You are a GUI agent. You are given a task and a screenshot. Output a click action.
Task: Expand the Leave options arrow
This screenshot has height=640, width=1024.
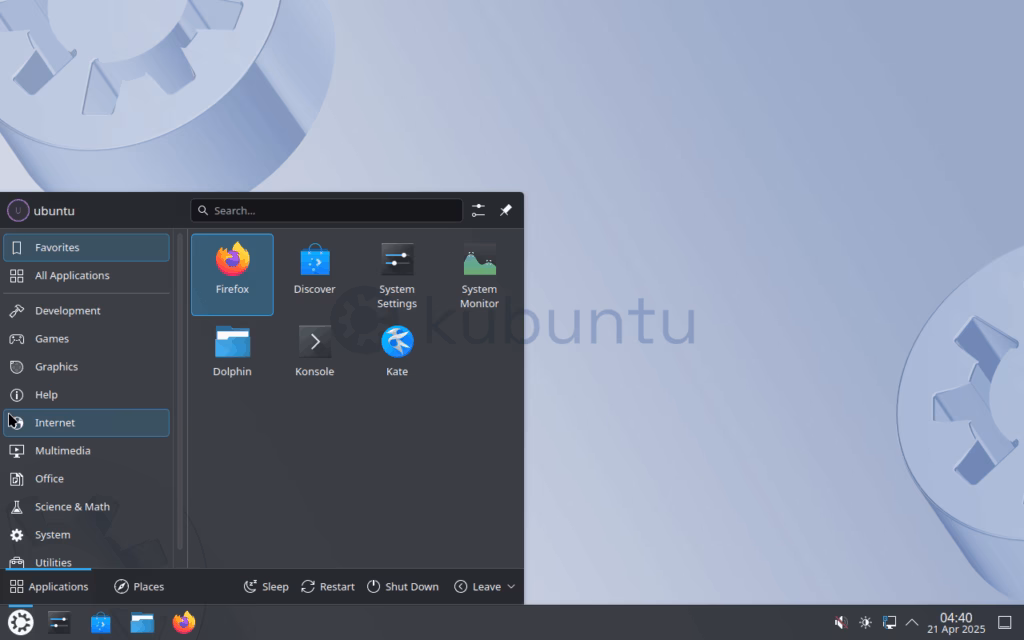click(x=511, y=586)
